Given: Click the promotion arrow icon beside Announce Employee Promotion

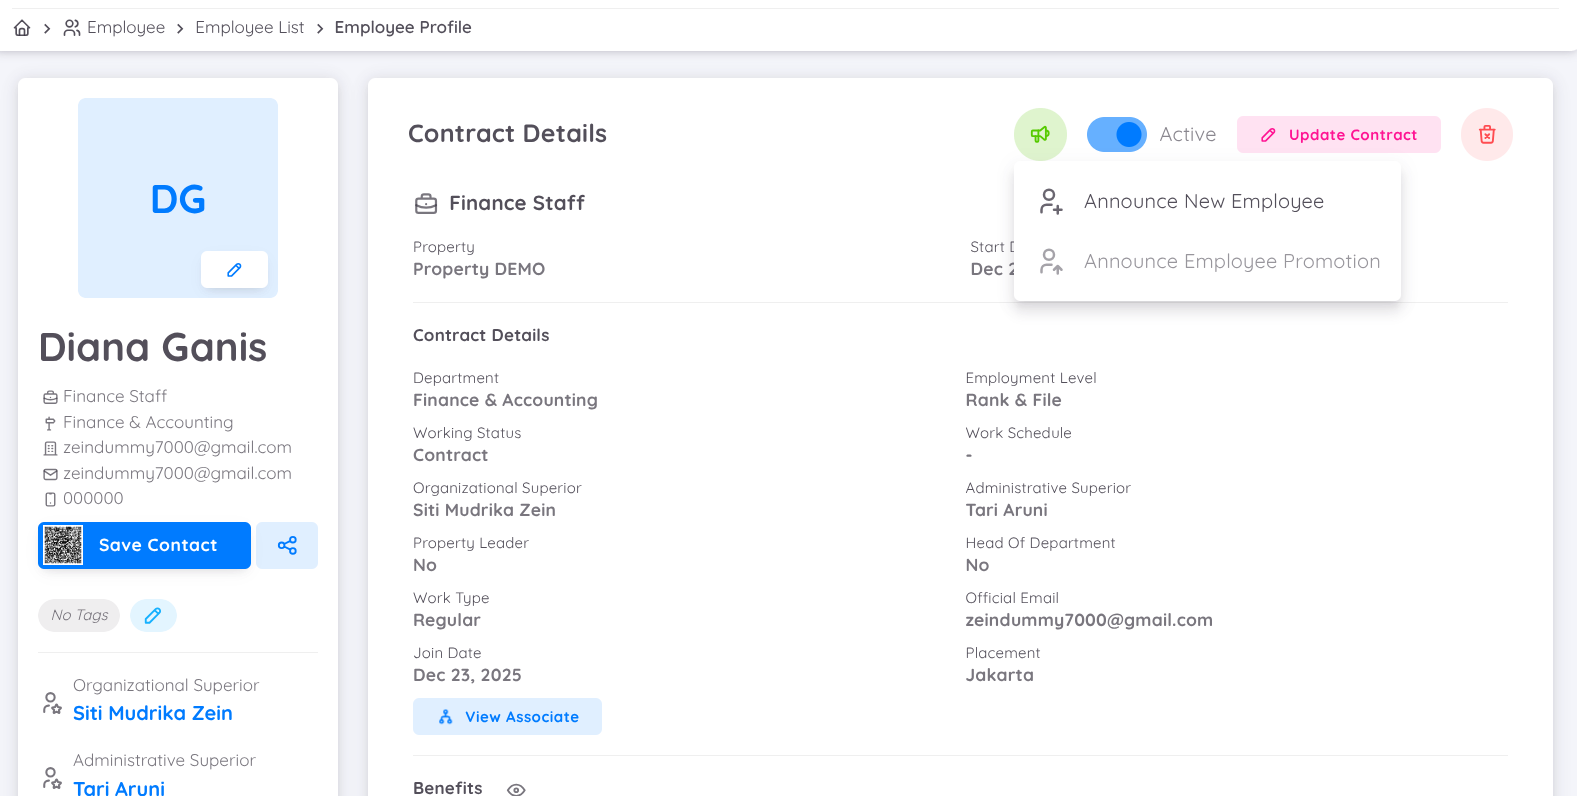Looking at the screenshot, I should coord(1051,261).
